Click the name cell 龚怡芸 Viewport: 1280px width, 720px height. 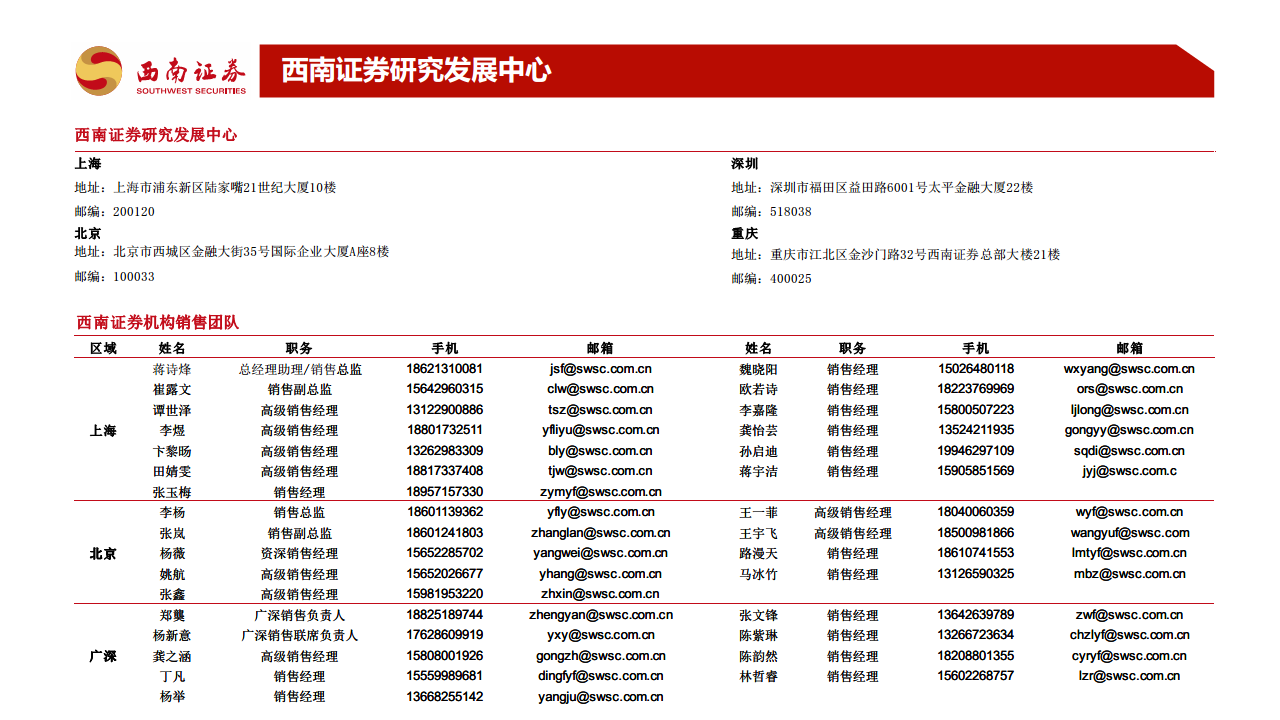(758, 430)
